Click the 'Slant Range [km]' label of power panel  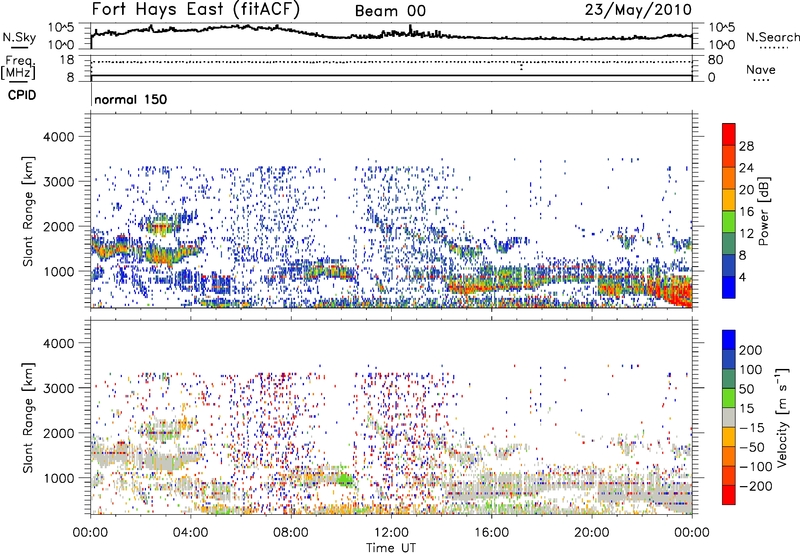pyautogui.click(x=28, y=211)
